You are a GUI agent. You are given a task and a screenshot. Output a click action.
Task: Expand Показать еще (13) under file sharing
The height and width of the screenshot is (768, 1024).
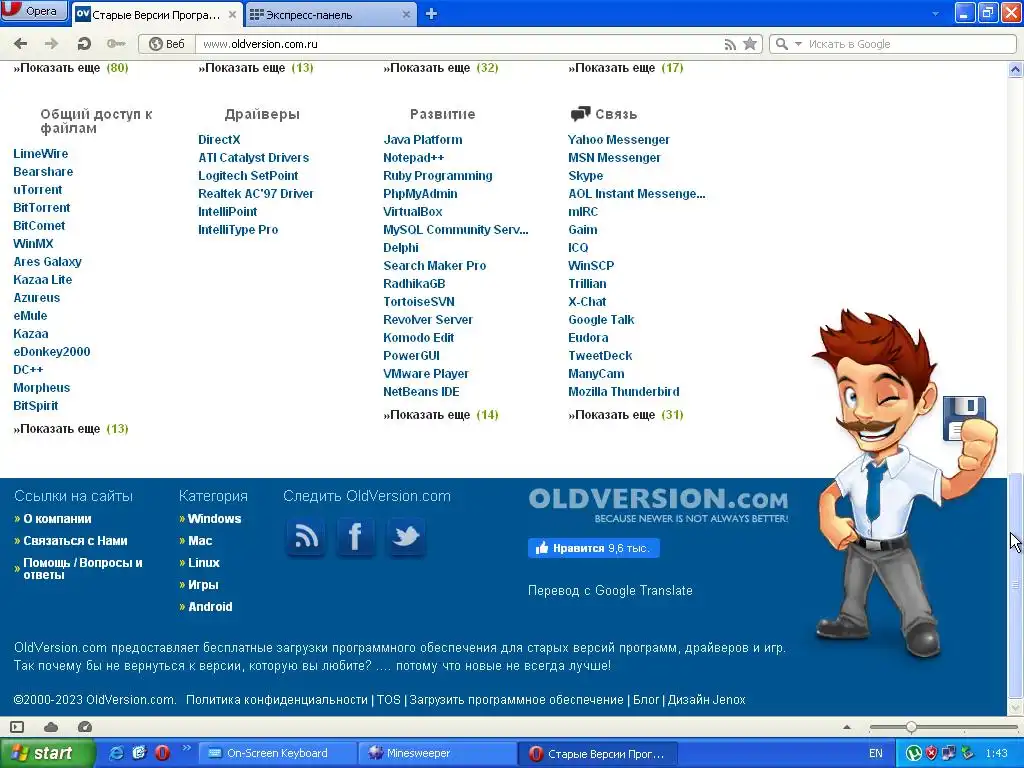click(71, 429)
